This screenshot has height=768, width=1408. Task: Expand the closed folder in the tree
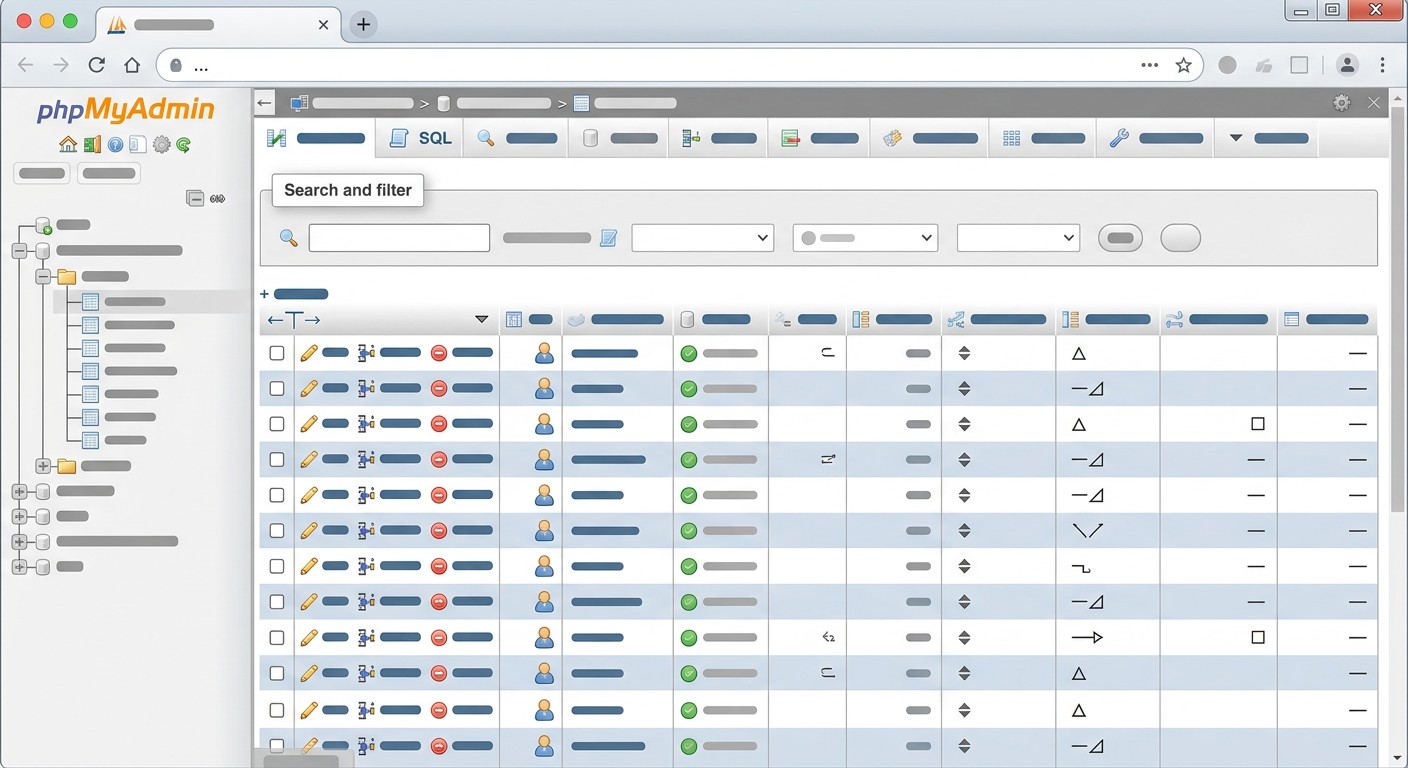[43, 466]
